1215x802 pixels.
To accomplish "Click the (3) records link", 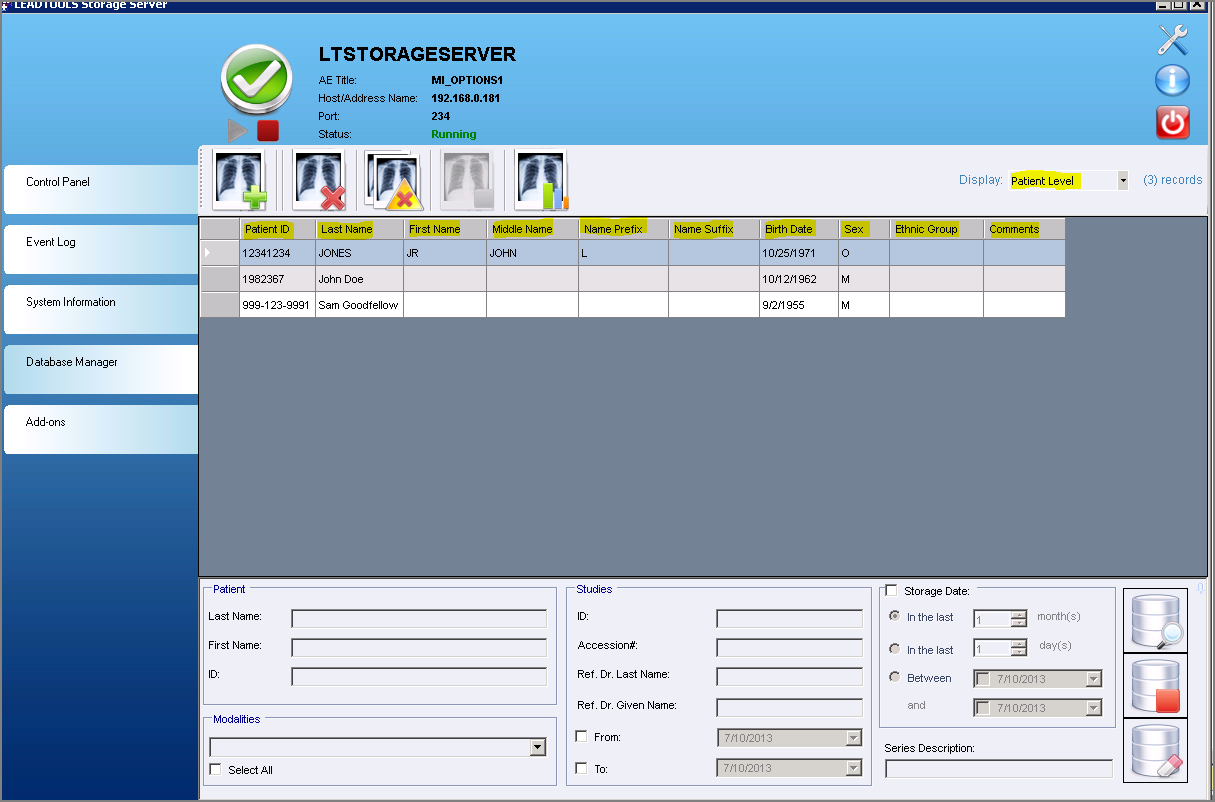I will (1172, 180).
